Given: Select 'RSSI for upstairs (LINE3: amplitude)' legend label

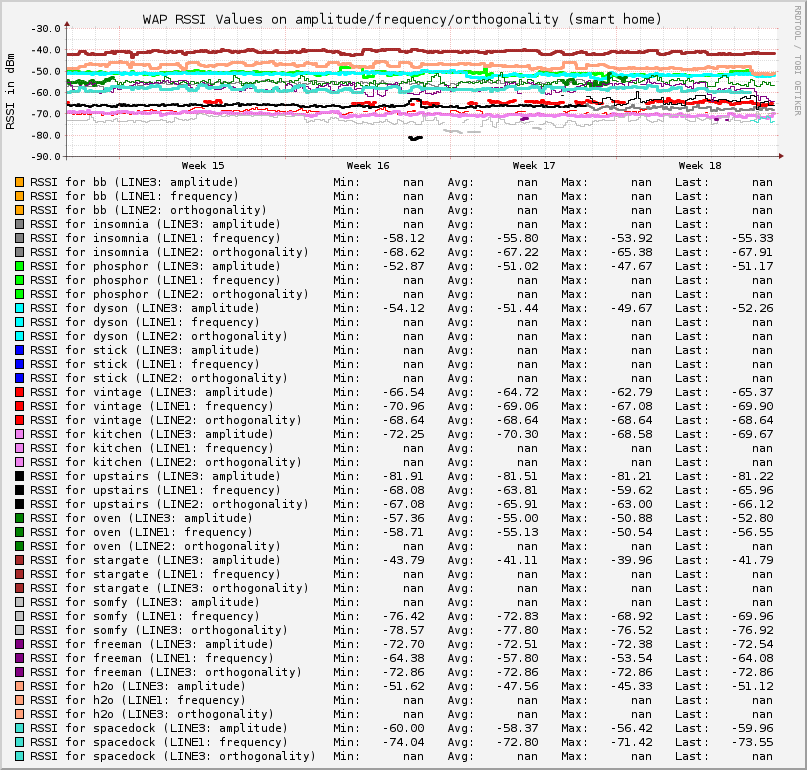Looking at the screenshot, I should tap(155, 476).
